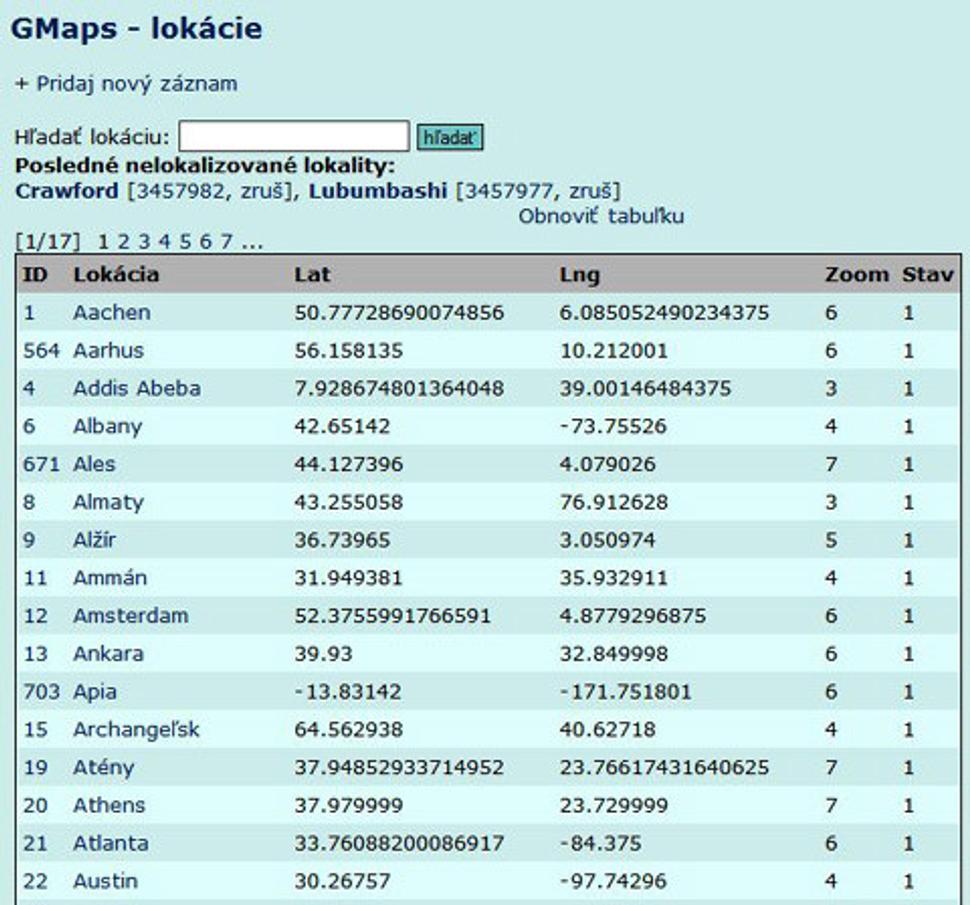
Task: Click the '+ Pridaj nový záznam' link
Action: click(x=126, y=84)
